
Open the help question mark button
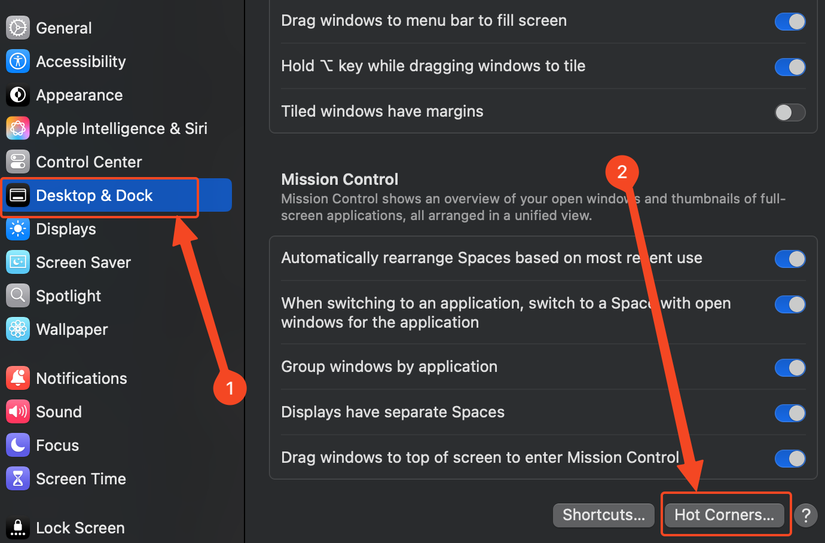[x=806, y=515]
